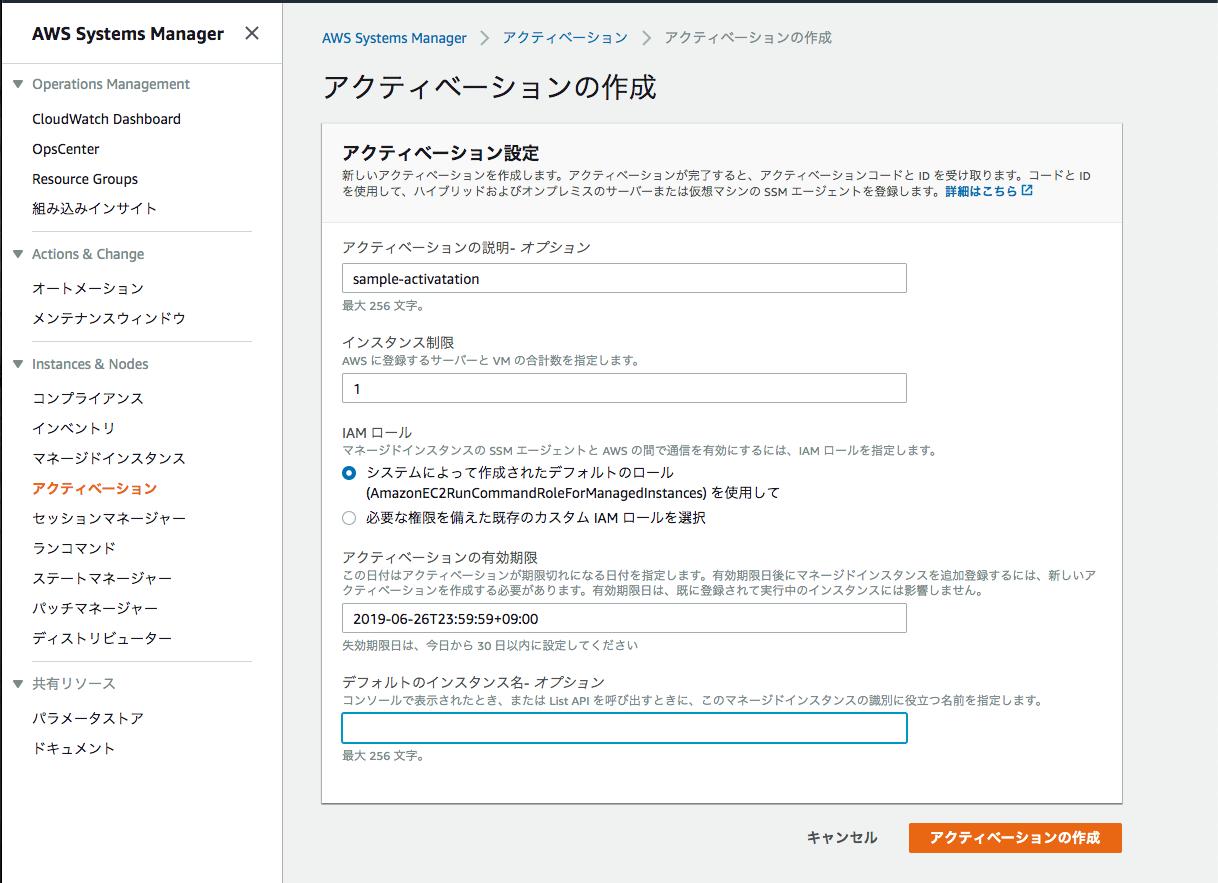Return to アクティベーション via breadcrumb
Screen dimensions: 1218x883
[x=566, y=38]
